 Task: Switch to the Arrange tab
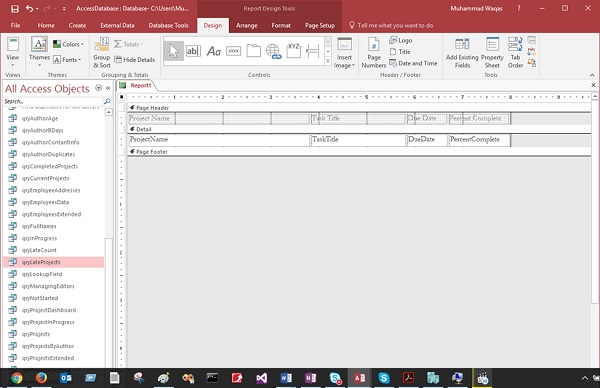246,25
